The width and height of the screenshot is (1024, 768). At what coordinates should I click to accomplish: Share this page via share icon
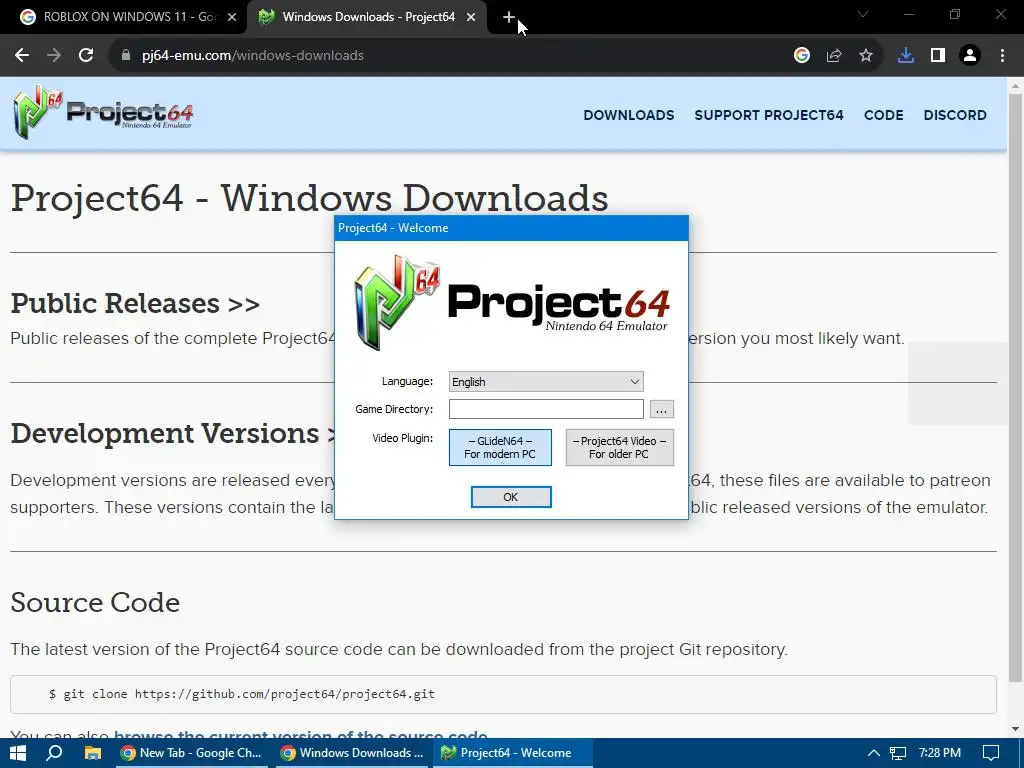click(834, 56)
